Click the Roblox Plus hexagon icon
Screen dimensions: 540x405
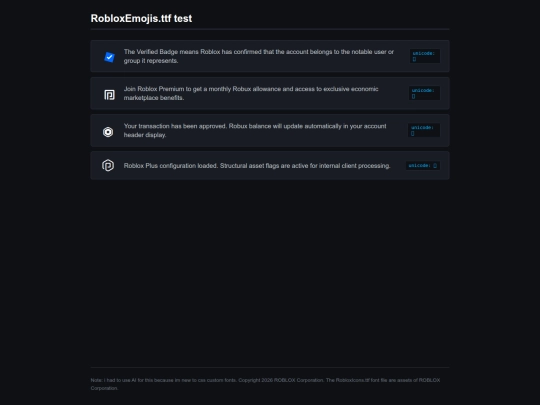coord(108,165)
